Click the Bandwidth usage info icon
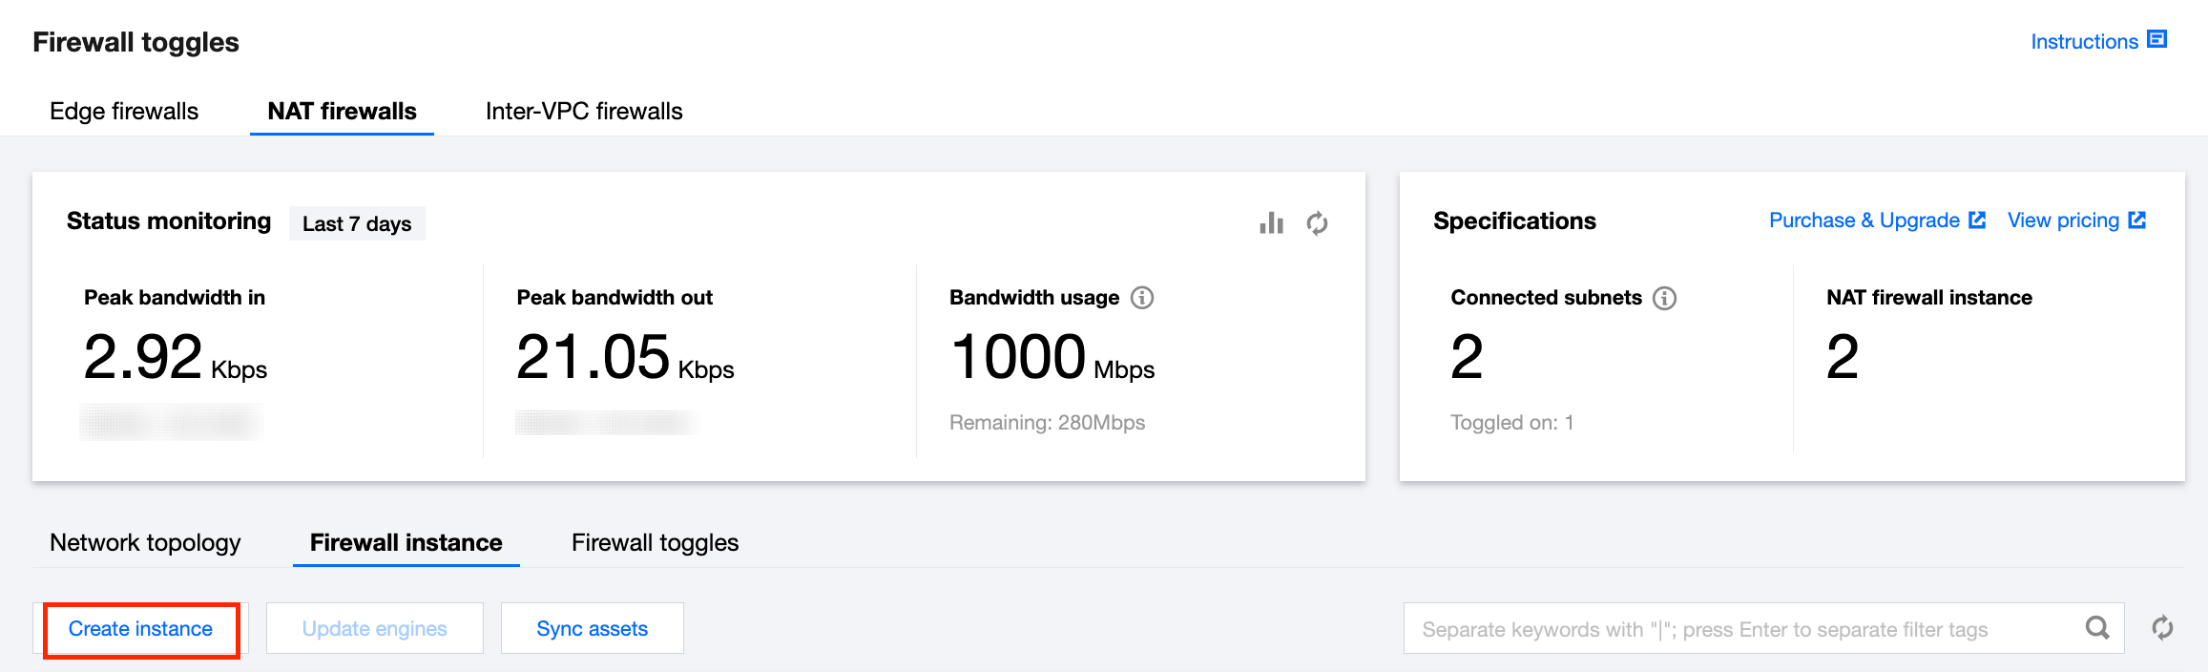This screenshot has width=2208, height=672. pos(1142,298)
